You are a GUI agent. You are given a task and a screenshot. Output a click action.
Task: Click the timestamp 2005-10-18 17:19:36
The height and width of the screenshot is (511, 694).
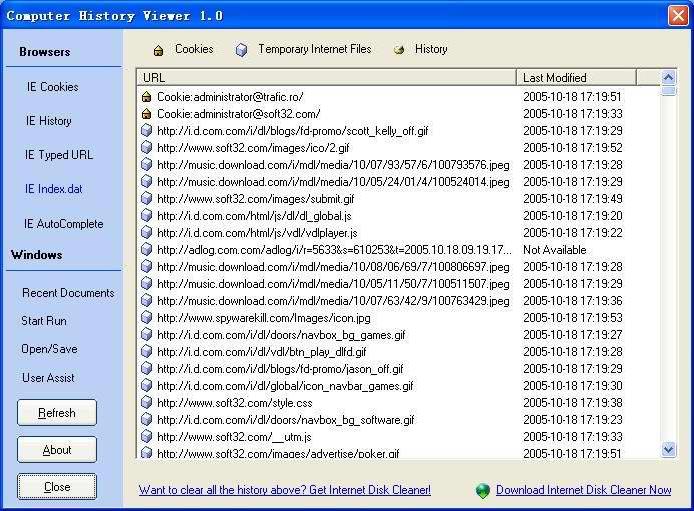[573, 301]
